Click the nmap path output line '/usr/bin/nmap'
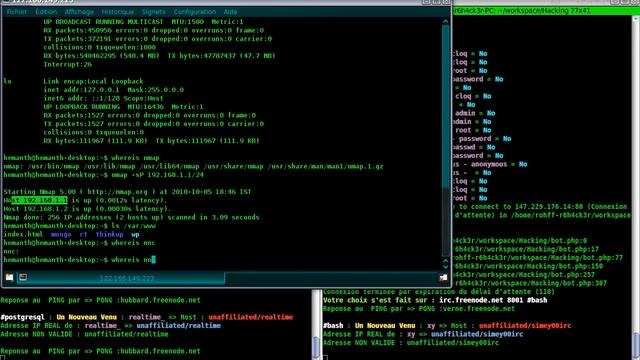The width and height of the screenshot is (640, 360). pos(193,166)
